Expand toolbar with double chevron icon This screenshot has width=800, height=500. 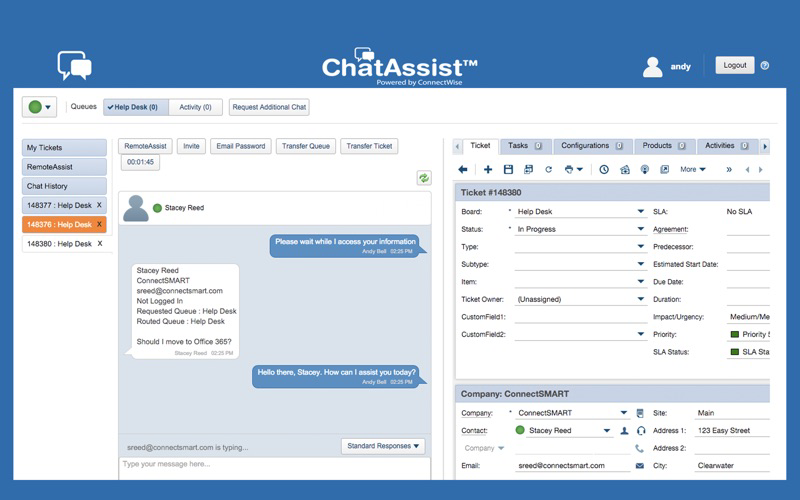coord(729,169)
